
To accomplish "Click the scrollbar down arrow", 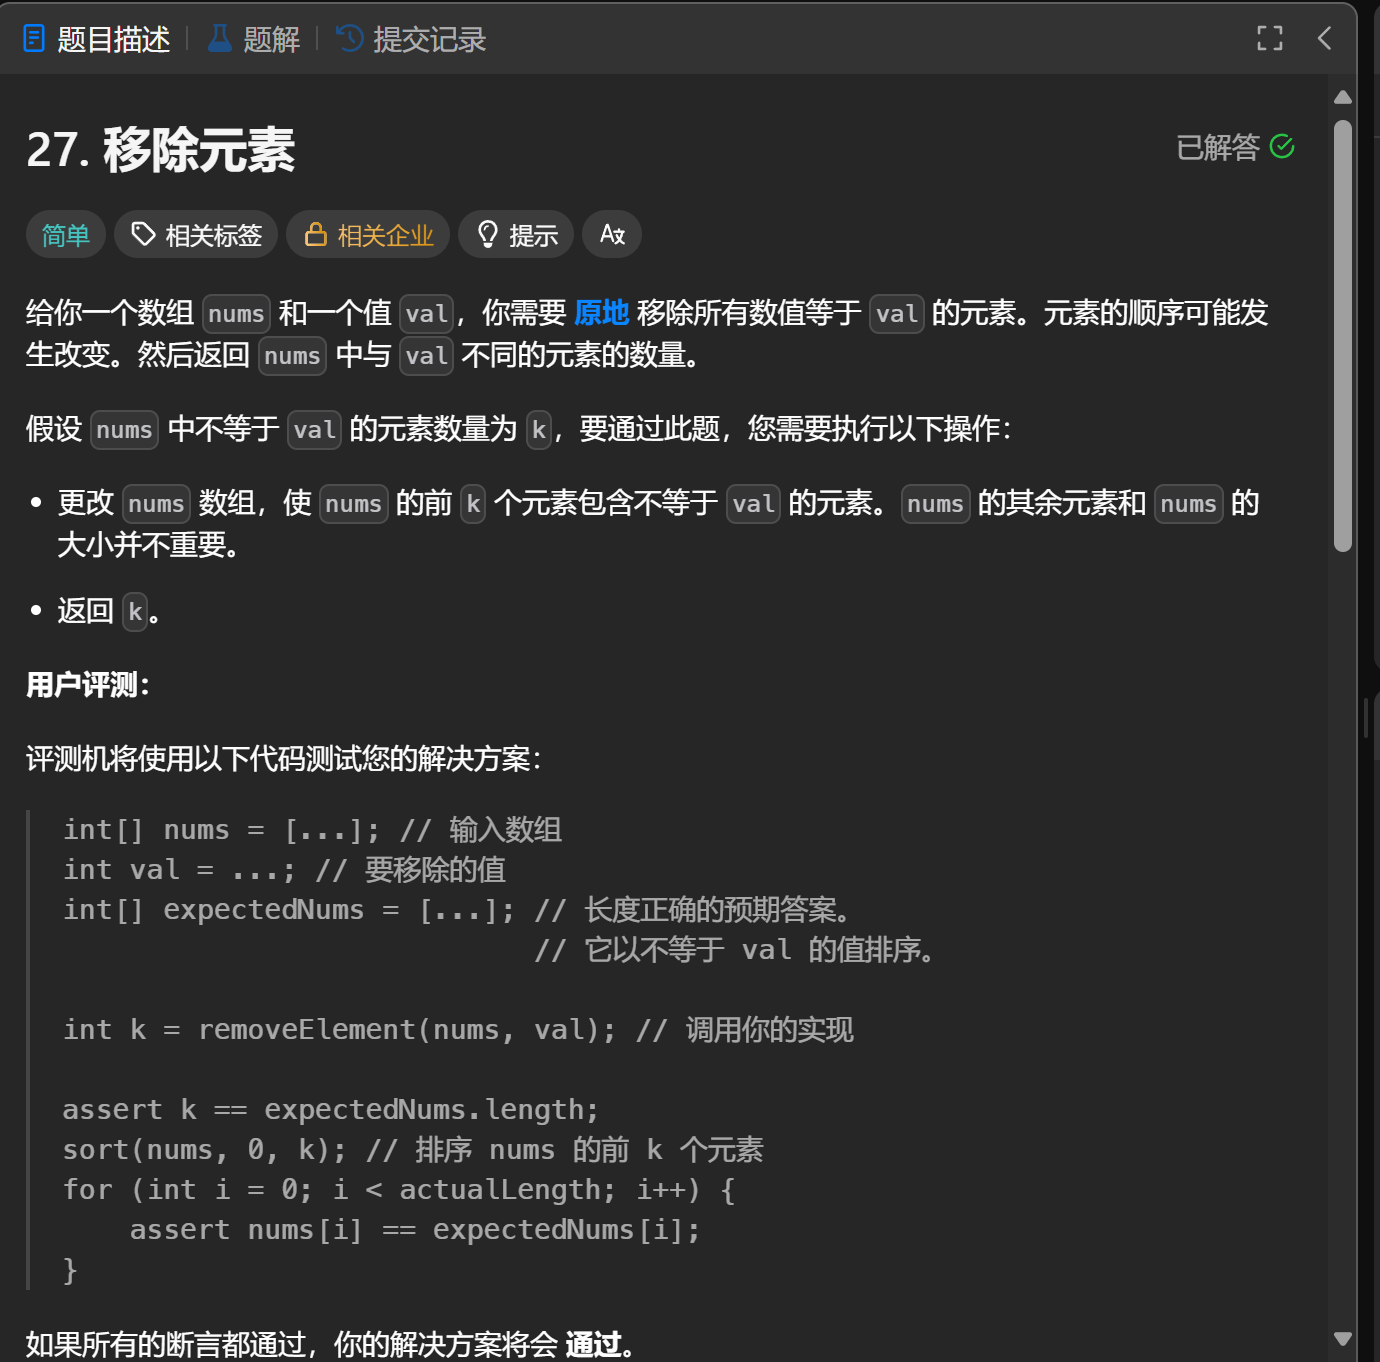I will pos(1343,1338).
